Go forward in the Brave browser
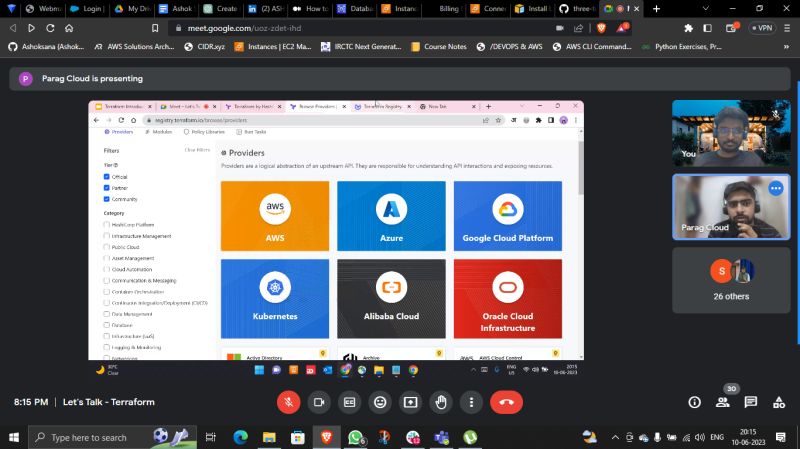This screenshot has height=449, width=800. 31,28
